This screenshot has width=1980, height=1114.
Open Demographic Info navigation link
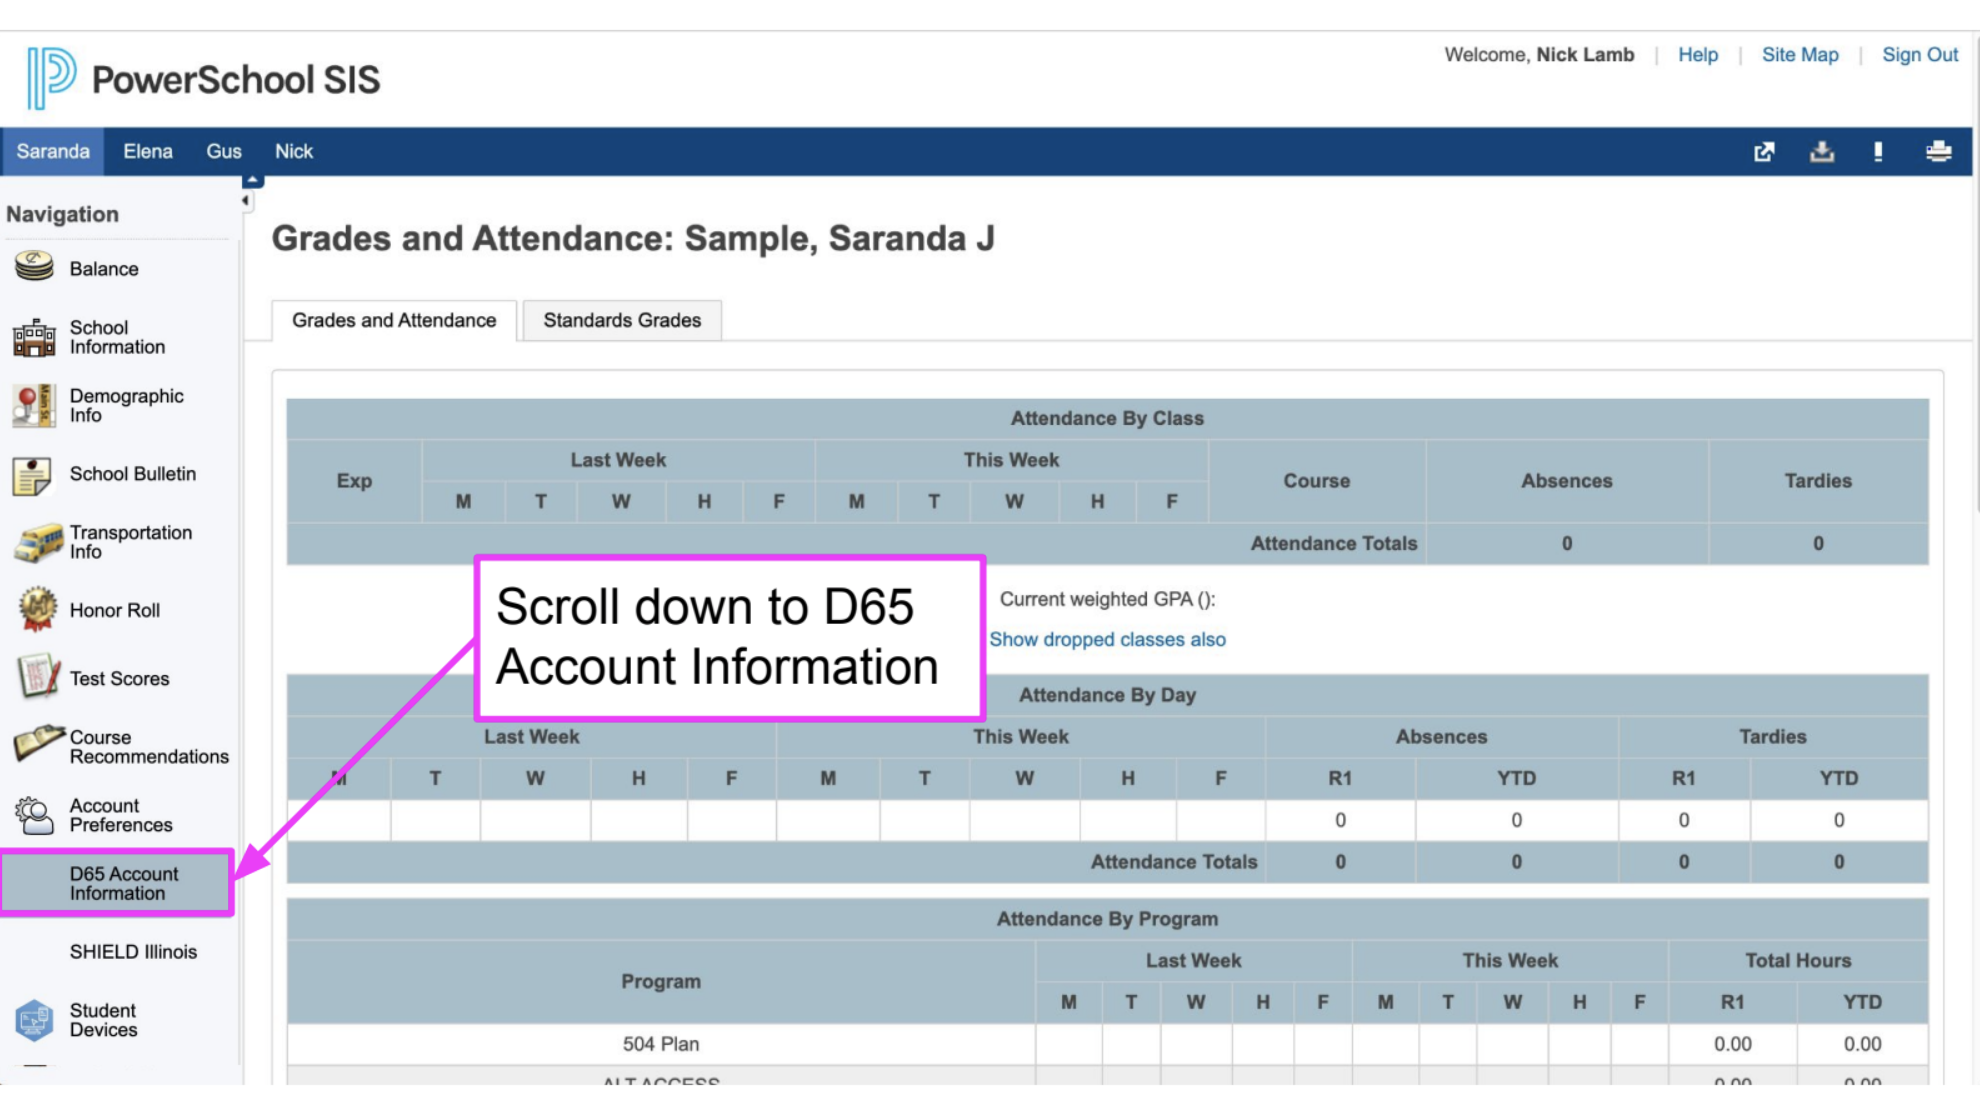(x=126, y=405)
